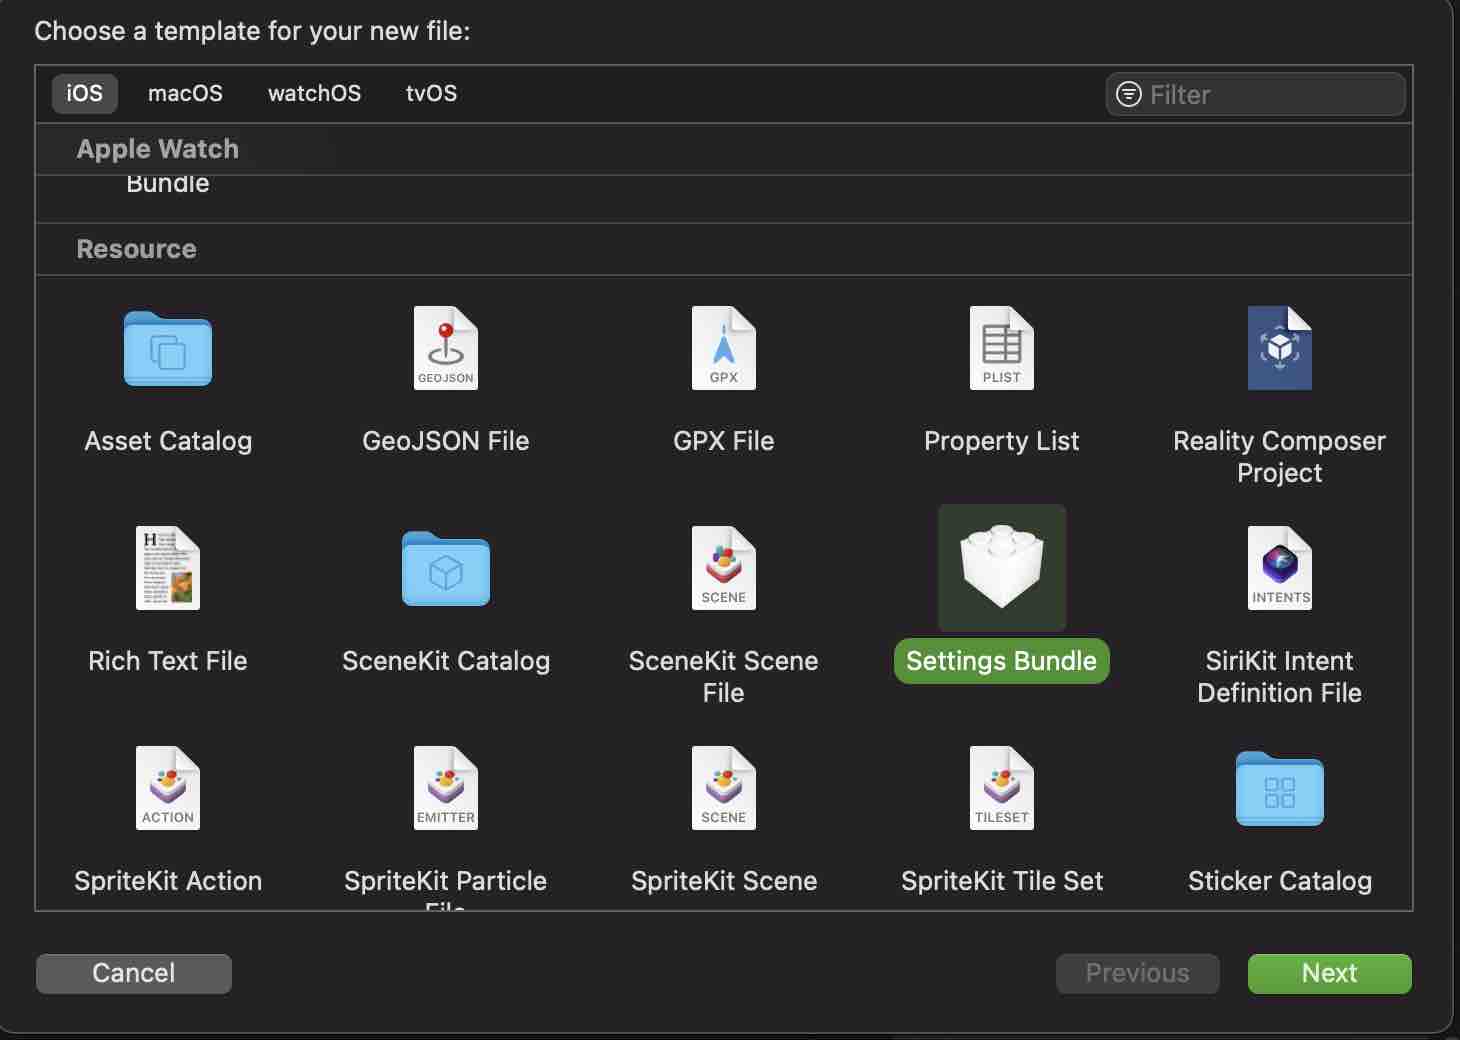Image resolution: width=1460 pixels, height=1040 pixels.
Task: Click the "GPX File" label
Action: pyautogui.click(x=724, y=441)
